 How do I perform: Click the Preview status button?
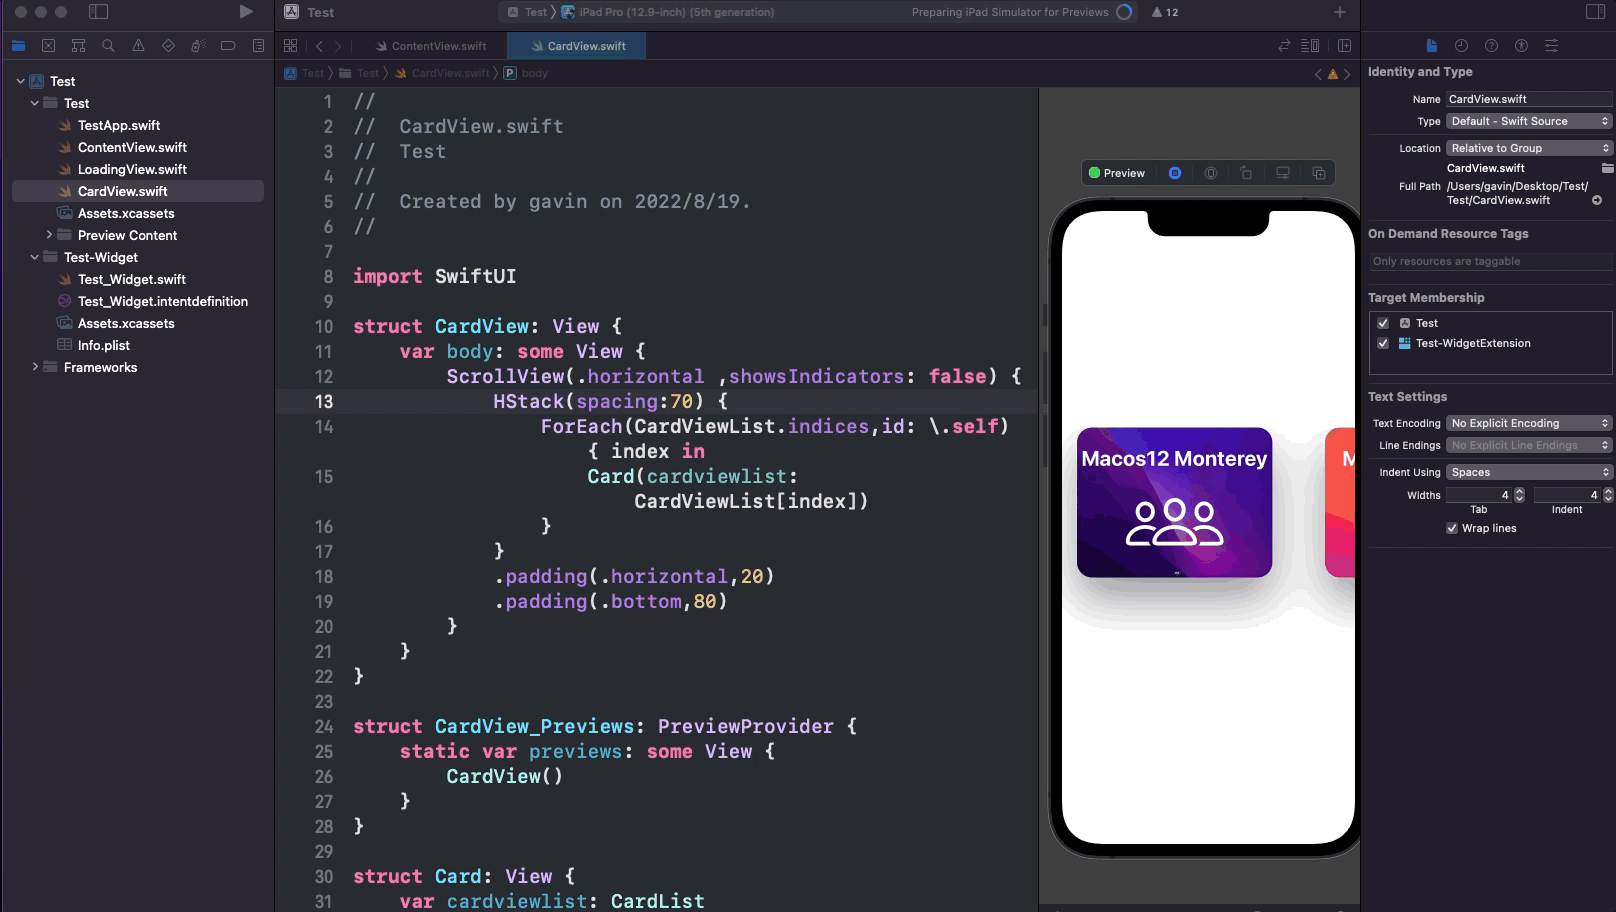pos(1117,173)
